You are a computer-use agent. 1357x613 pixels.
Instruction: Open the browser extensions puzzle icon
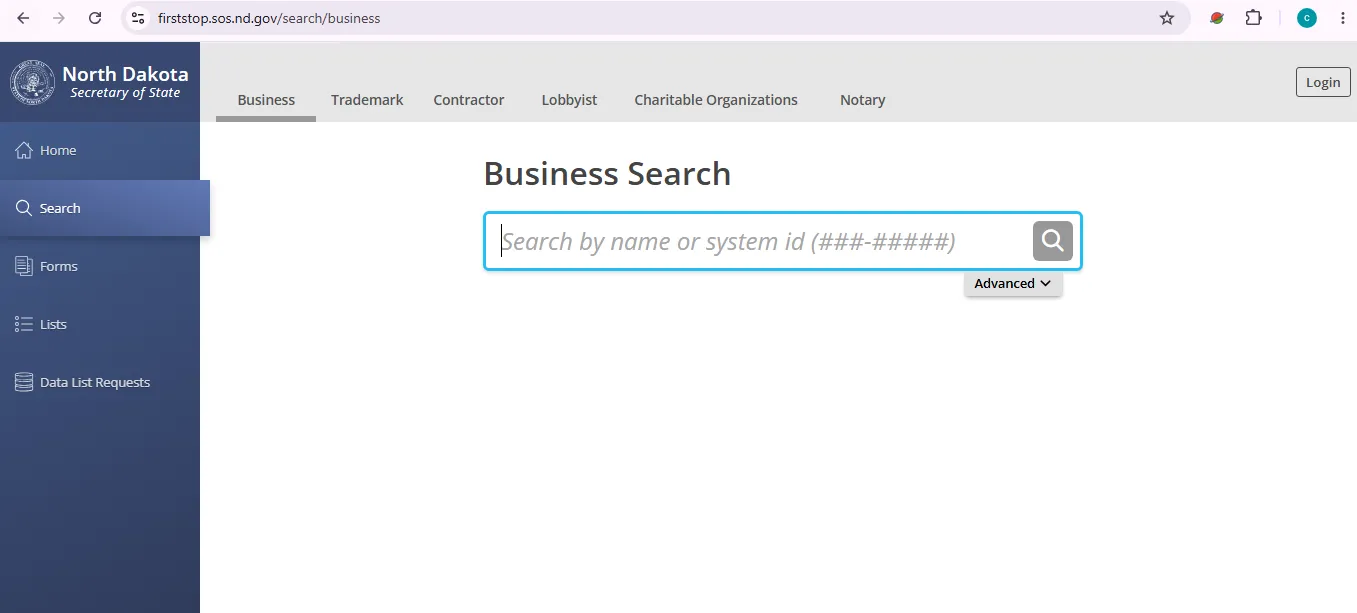tap(1253, 18)
